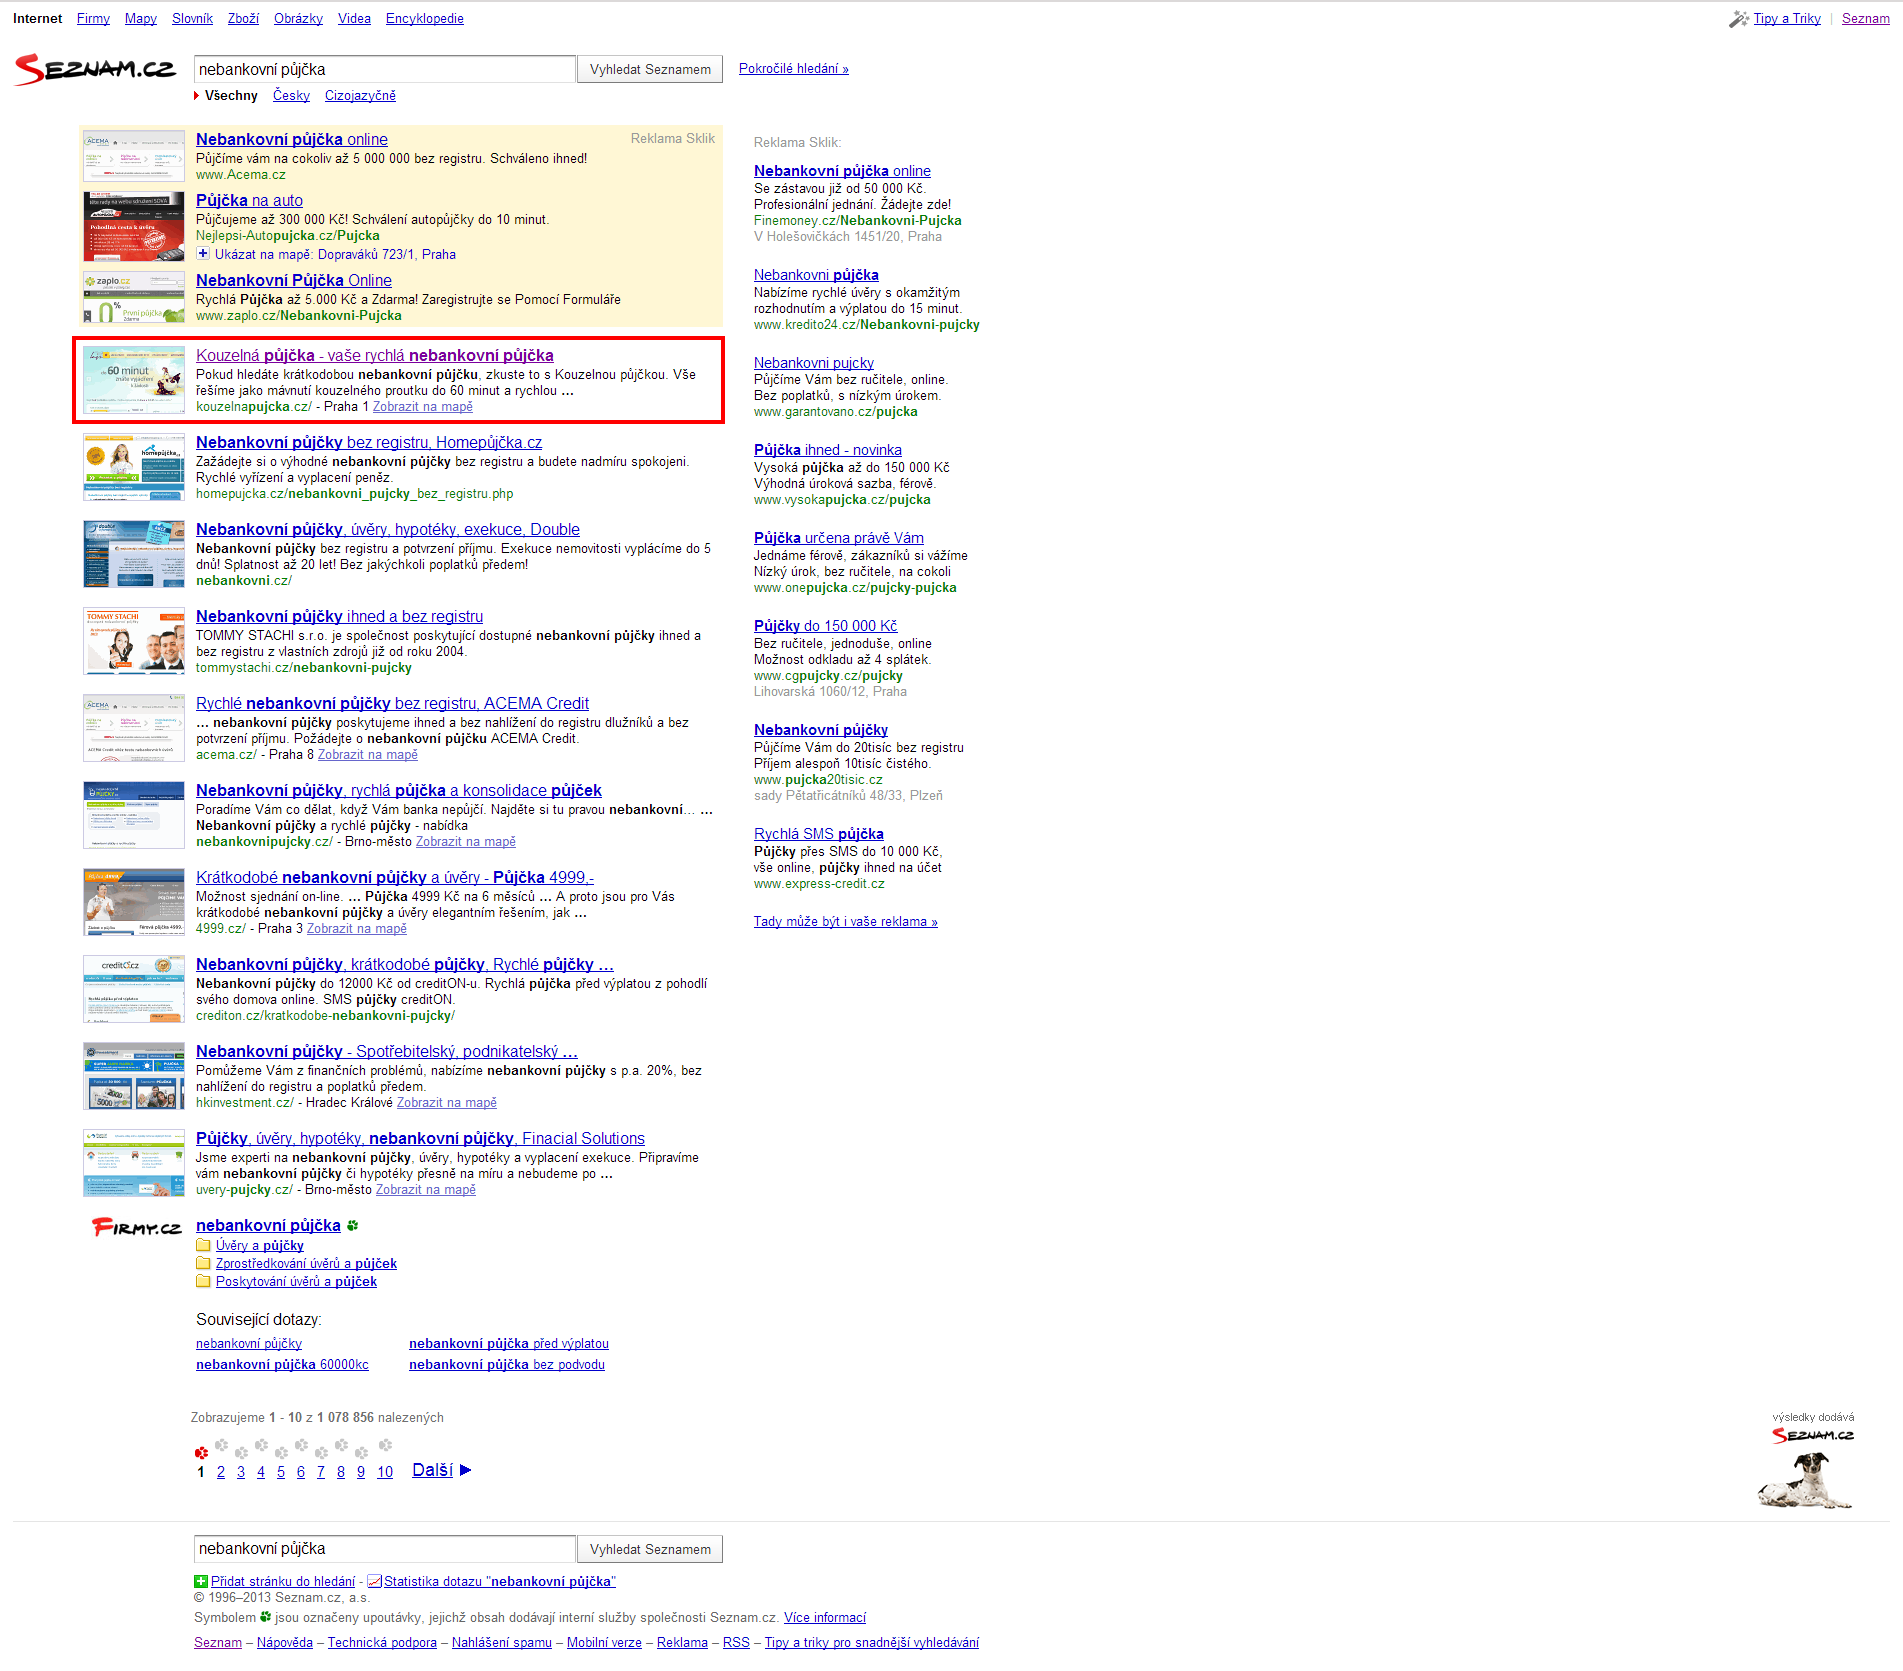Click Zobrazit na mapě for hkinvestment.cz
This screenshot has height=1671, width=1903.
(x=447, y=1103)
